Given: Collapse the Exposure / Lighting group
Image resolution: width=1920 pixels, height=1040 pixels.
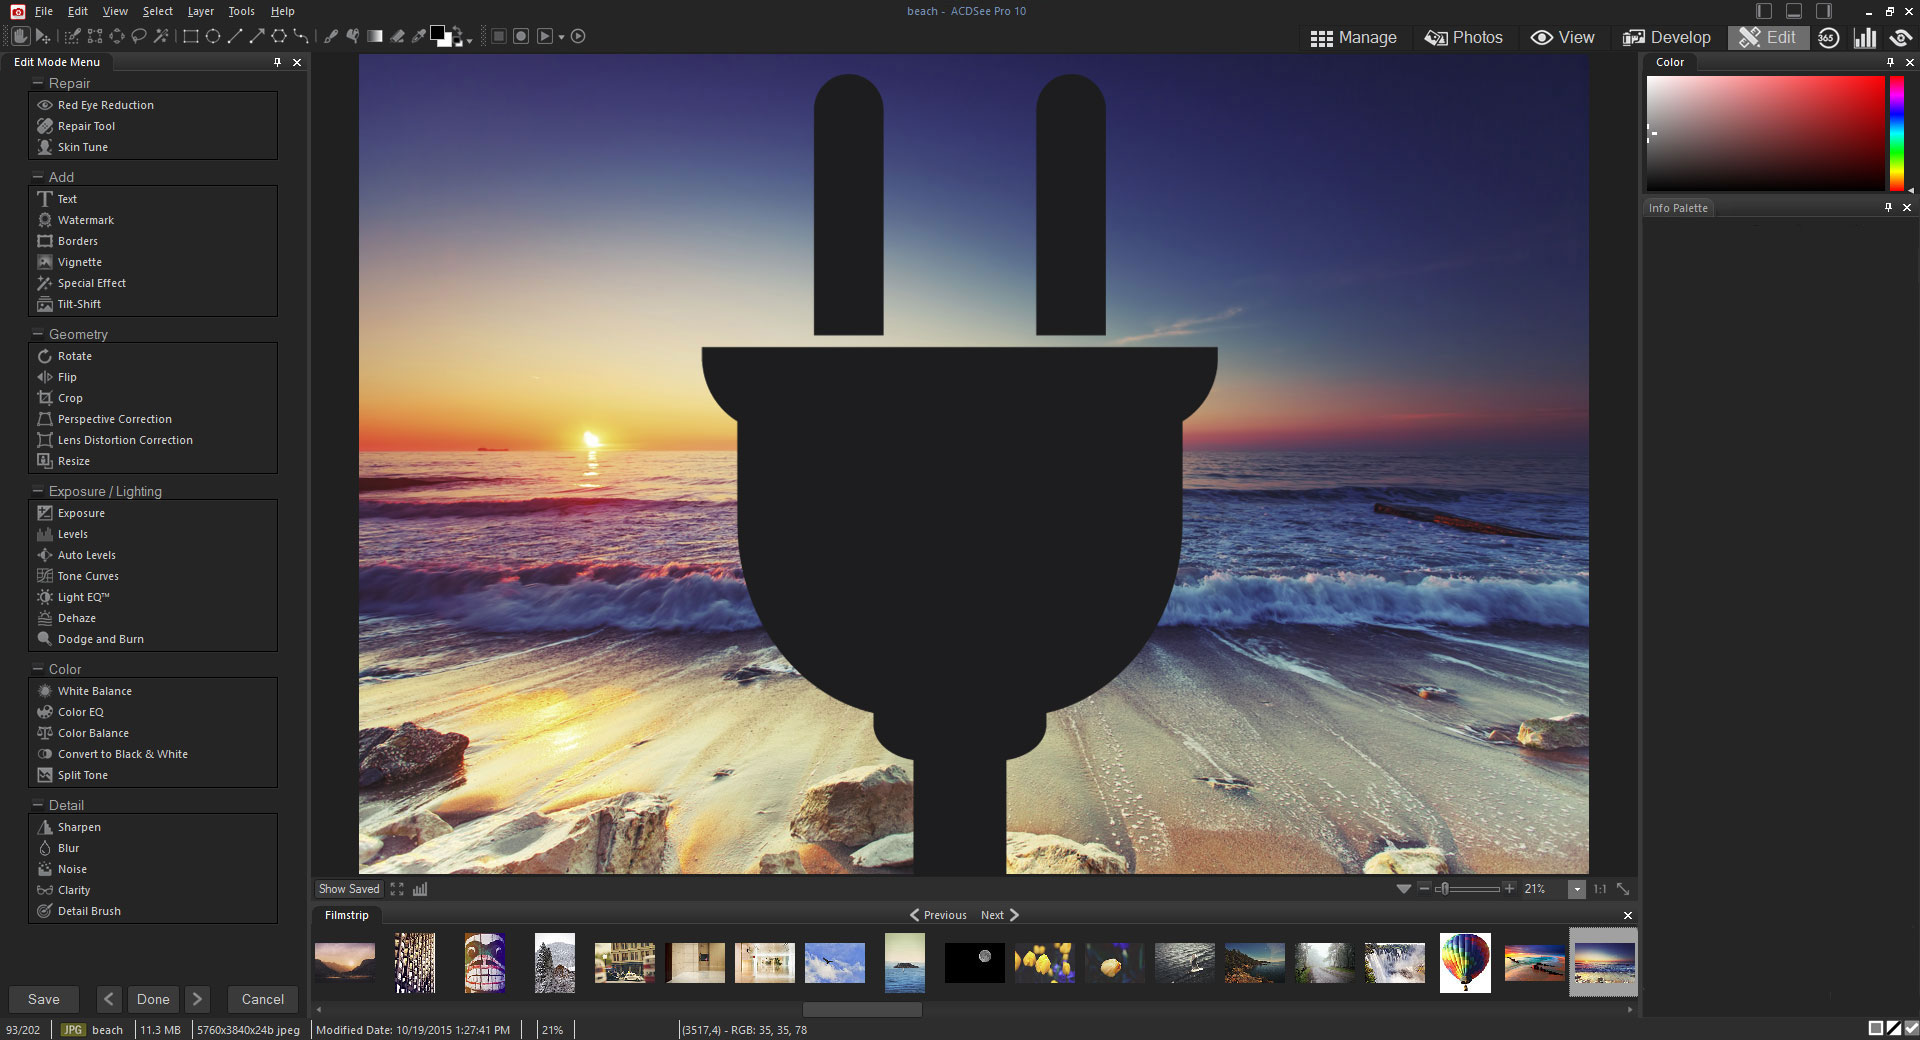Looking at the screenshot, I should coord(38,491).
